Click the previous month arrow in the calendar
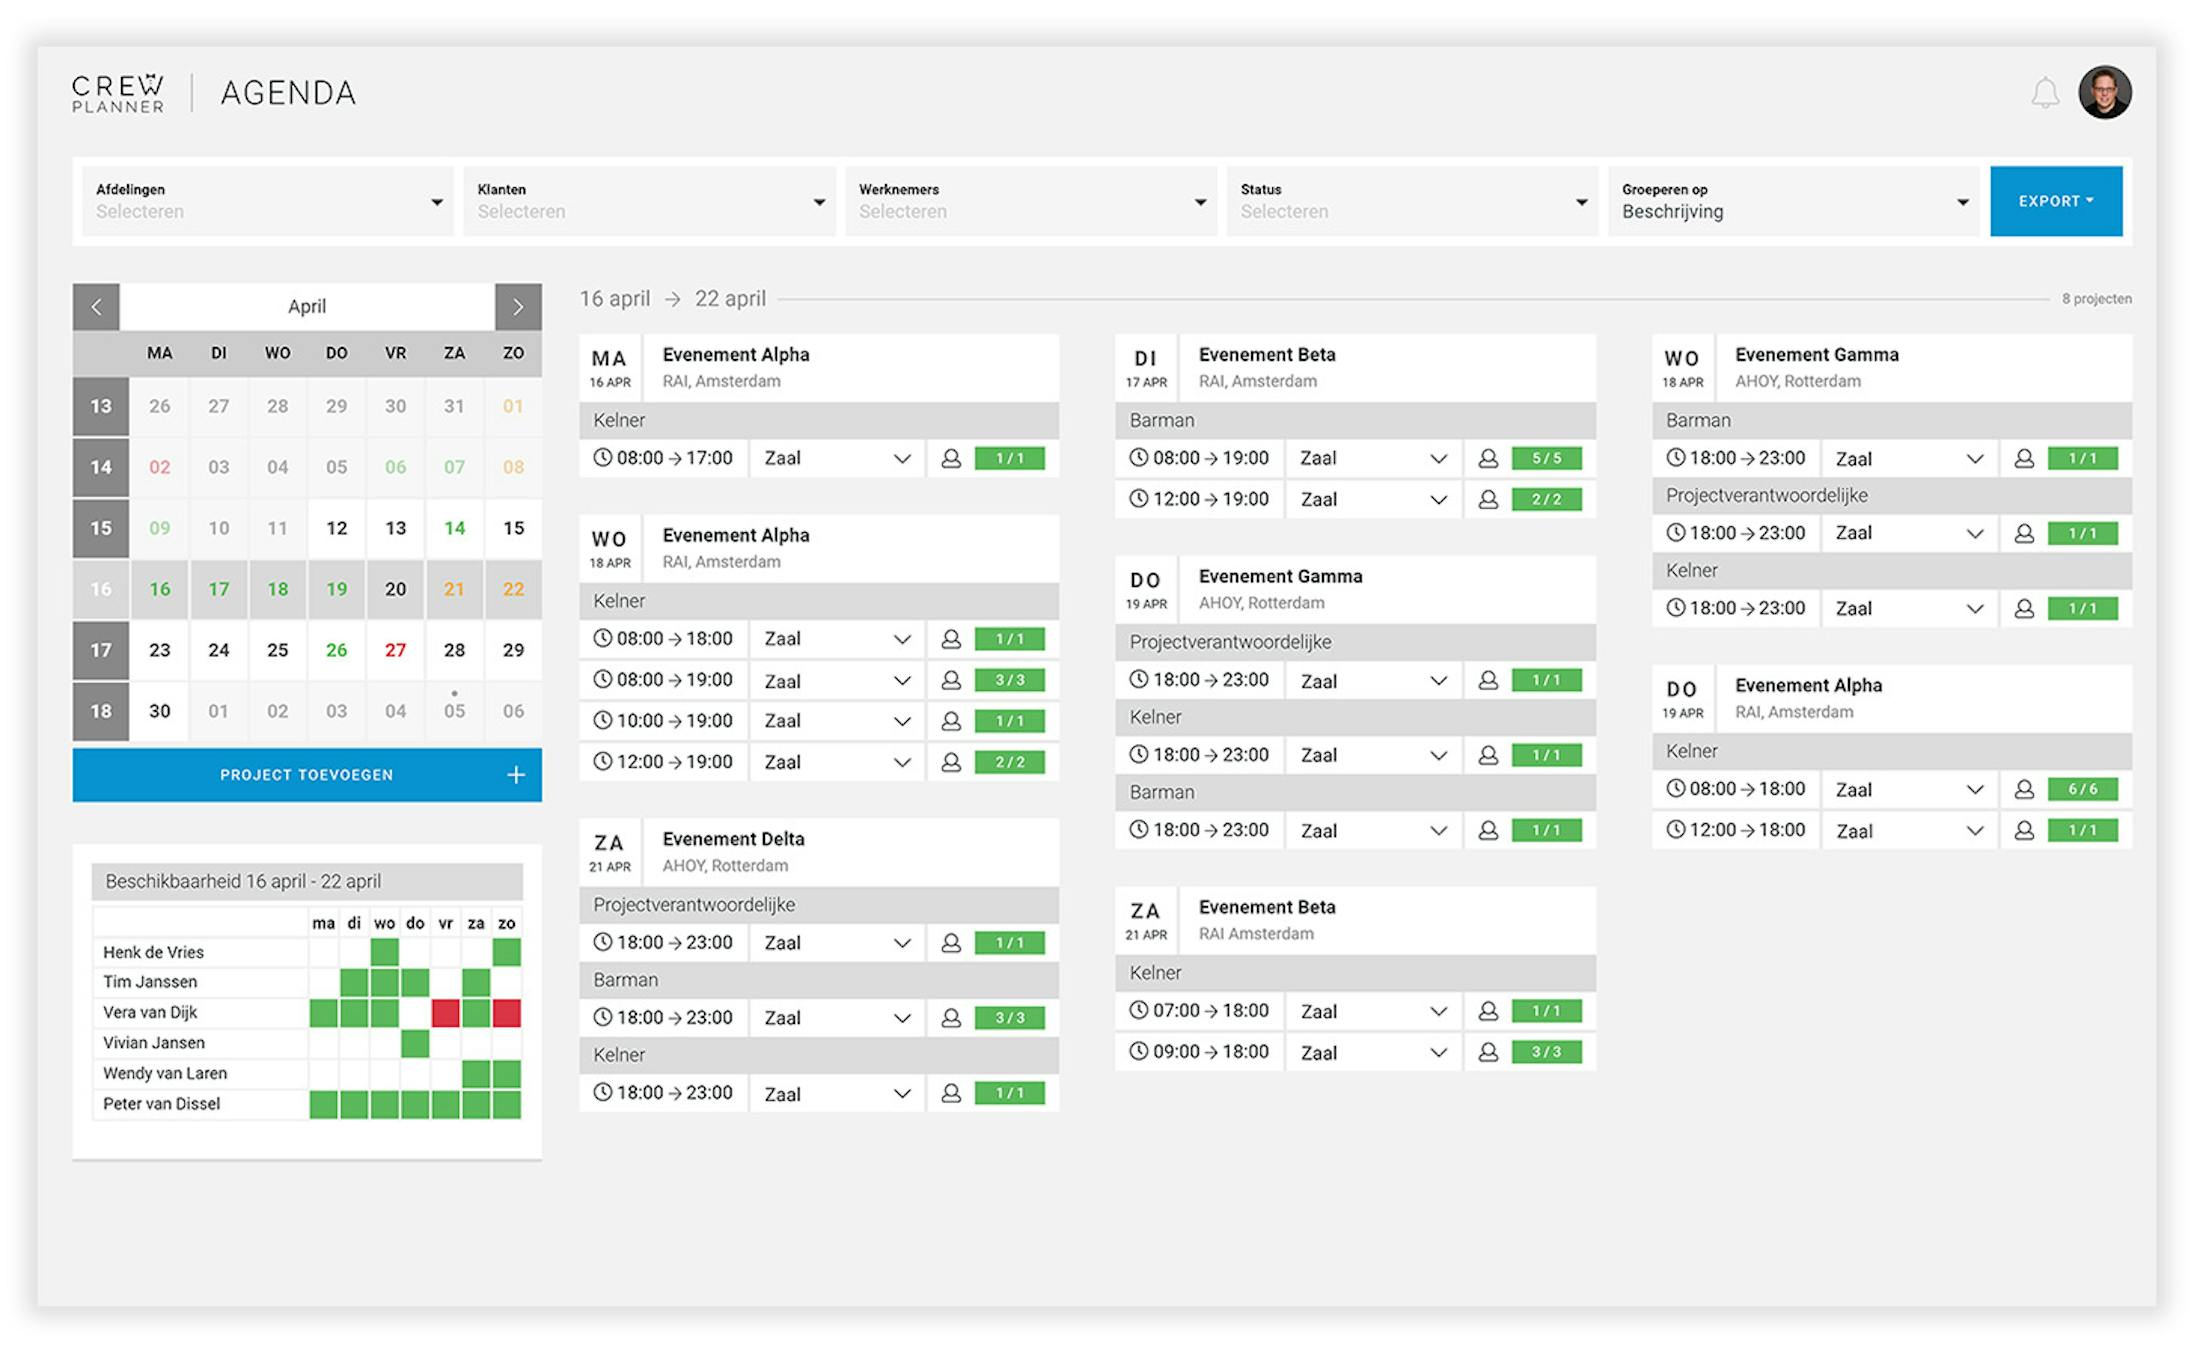This screenshot has width=2200, height=1356. pyautogui.click(x=97, y=307)
